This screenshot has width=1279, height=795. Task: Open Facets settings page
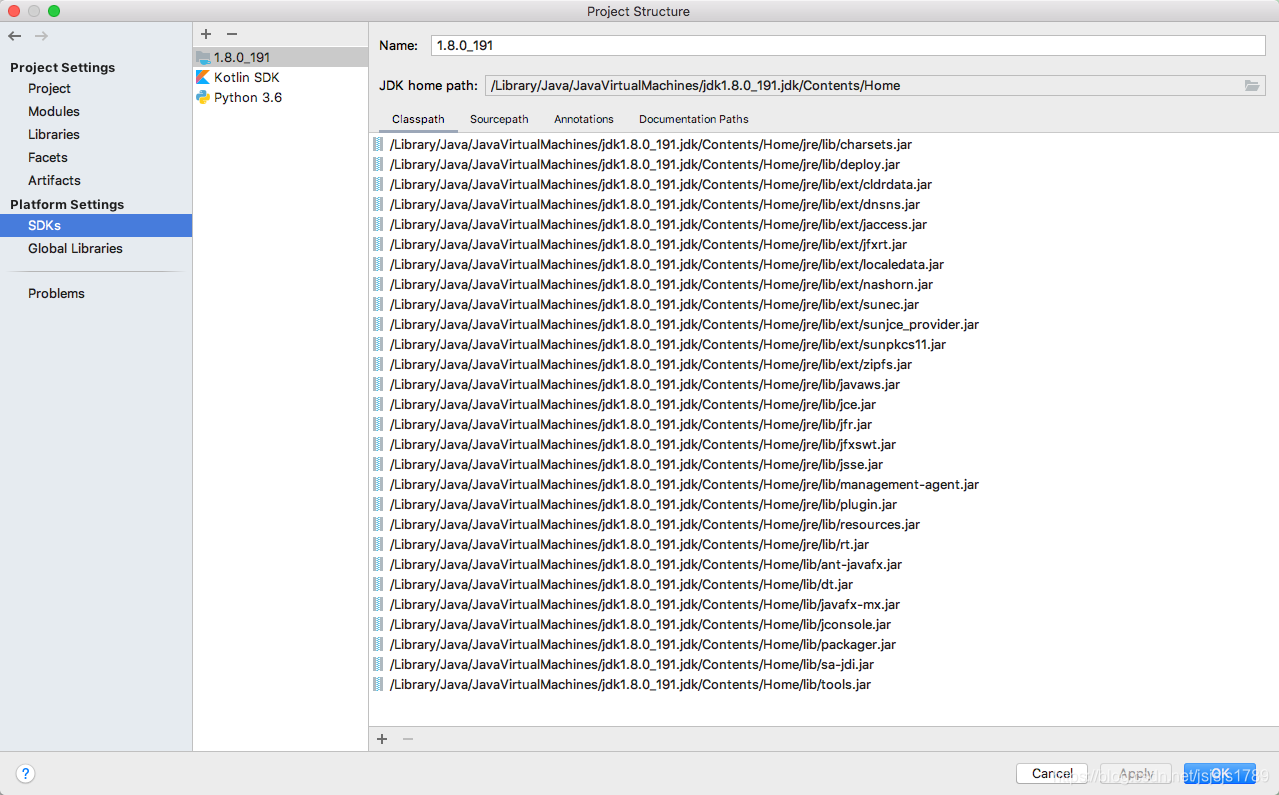click(x=48, y=157)
